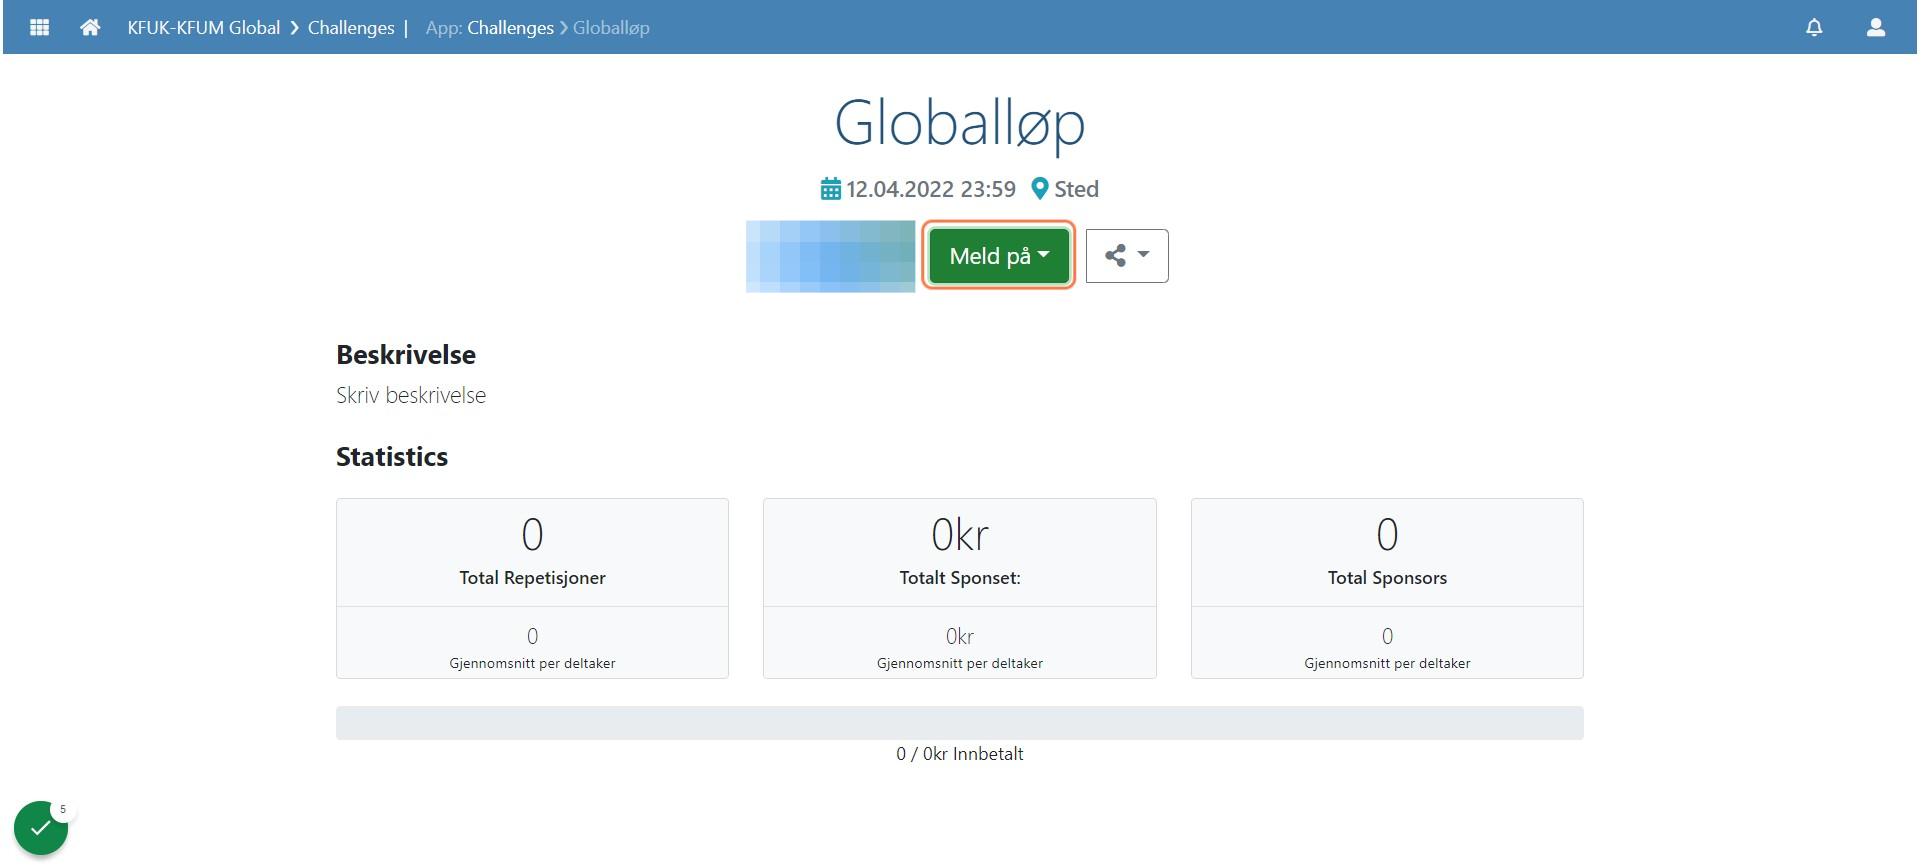Click the calendar icon beside the date

(x=830, y=189)
